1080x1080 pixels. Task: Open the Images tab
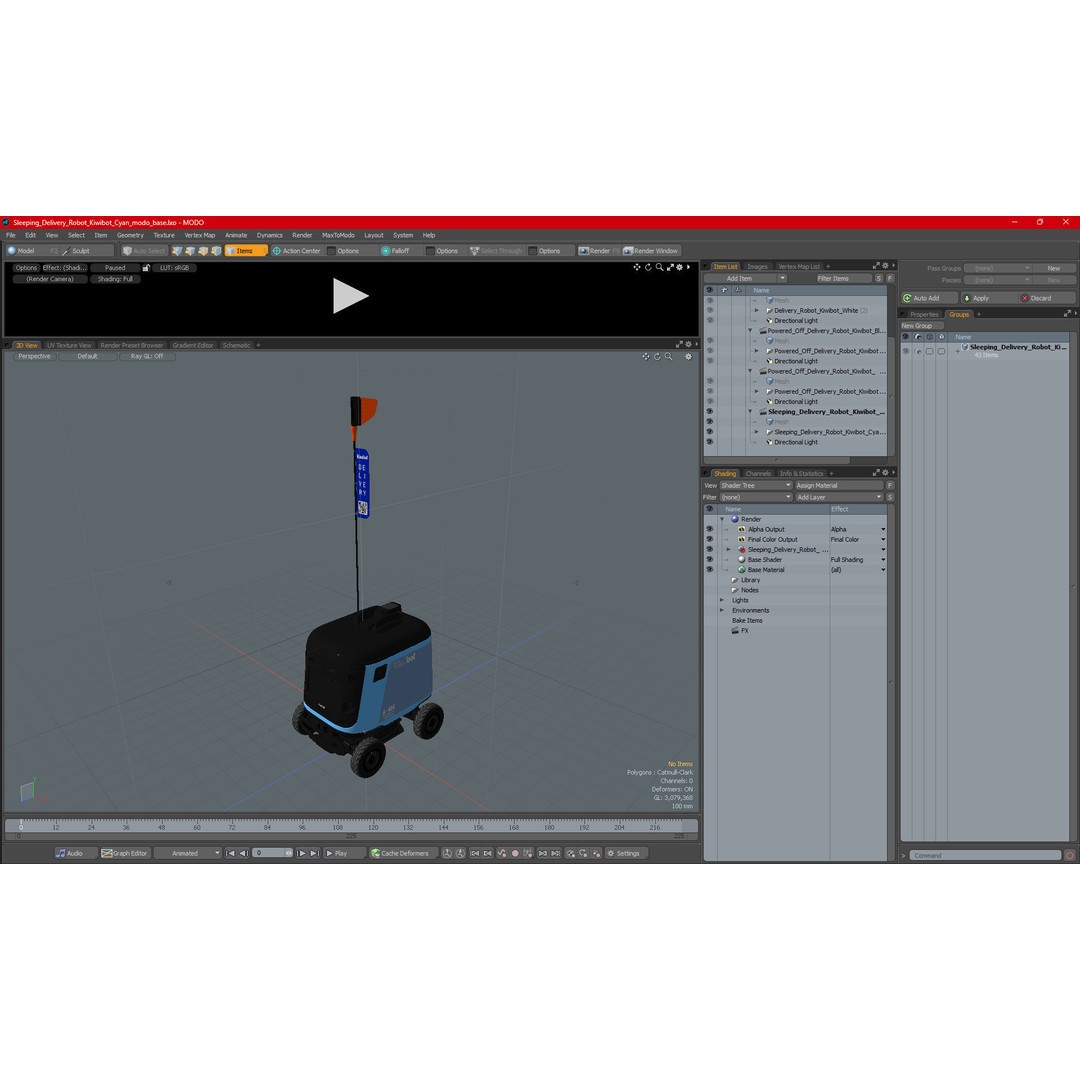757,267
